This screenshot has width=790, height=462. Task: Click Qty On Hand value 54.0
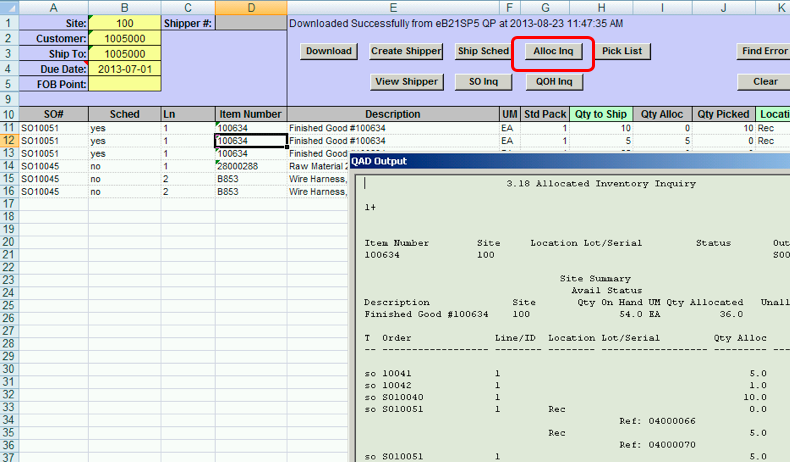(631, 314)
